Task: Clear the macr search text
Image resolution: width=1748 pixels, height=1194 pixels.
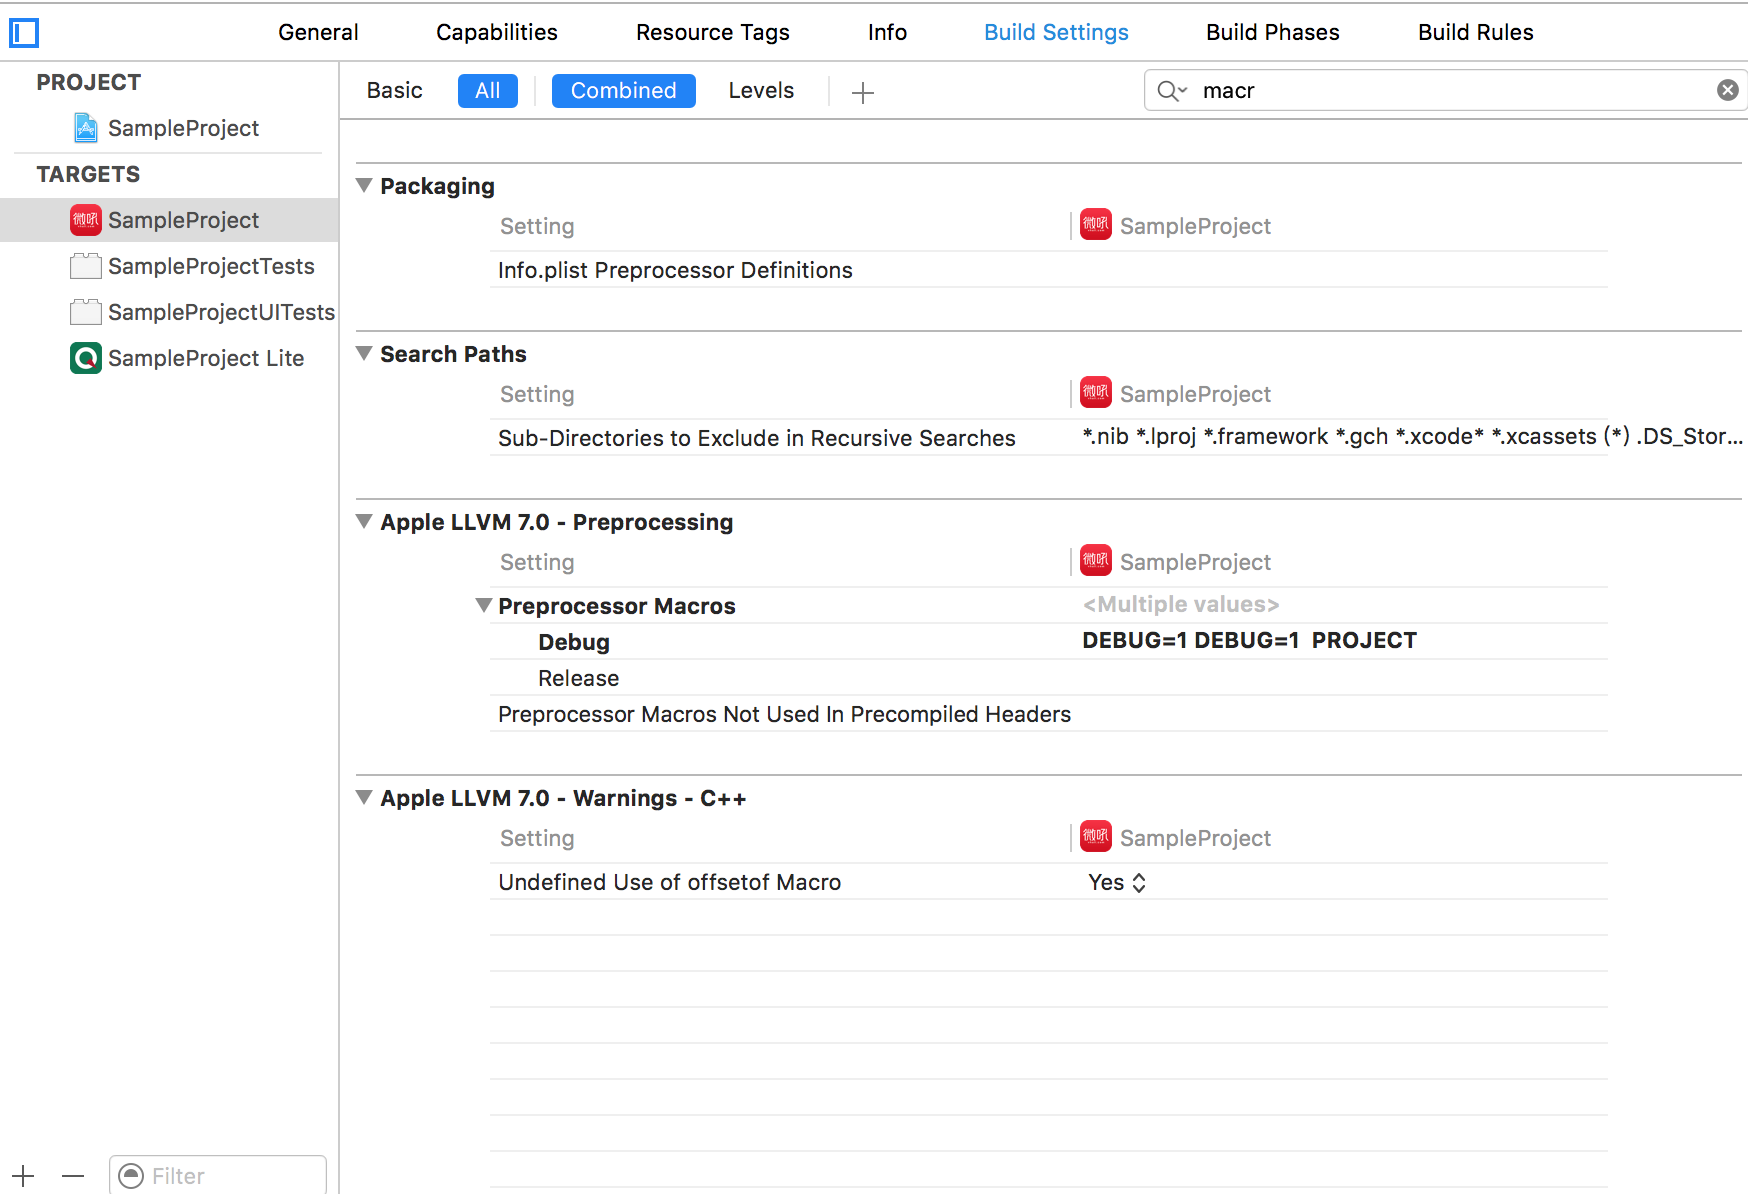Action: coord(1727,90)
